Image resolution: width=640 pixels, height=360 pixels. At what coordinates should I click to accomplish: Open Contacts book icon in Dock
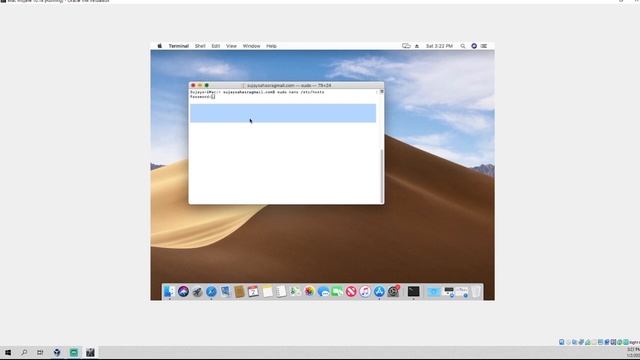tap(239, 291)
